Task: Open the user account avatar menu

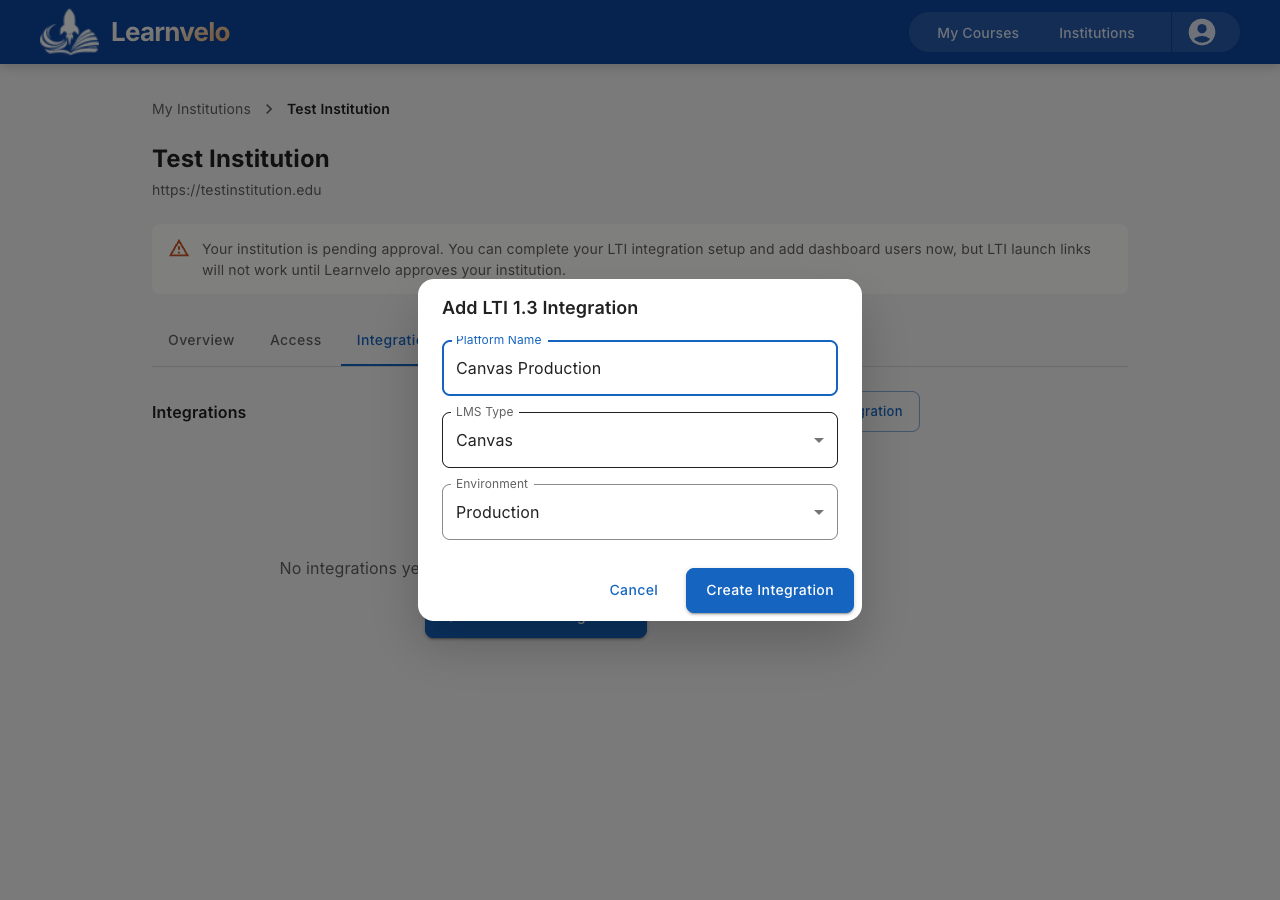Action: point(1203,31)
